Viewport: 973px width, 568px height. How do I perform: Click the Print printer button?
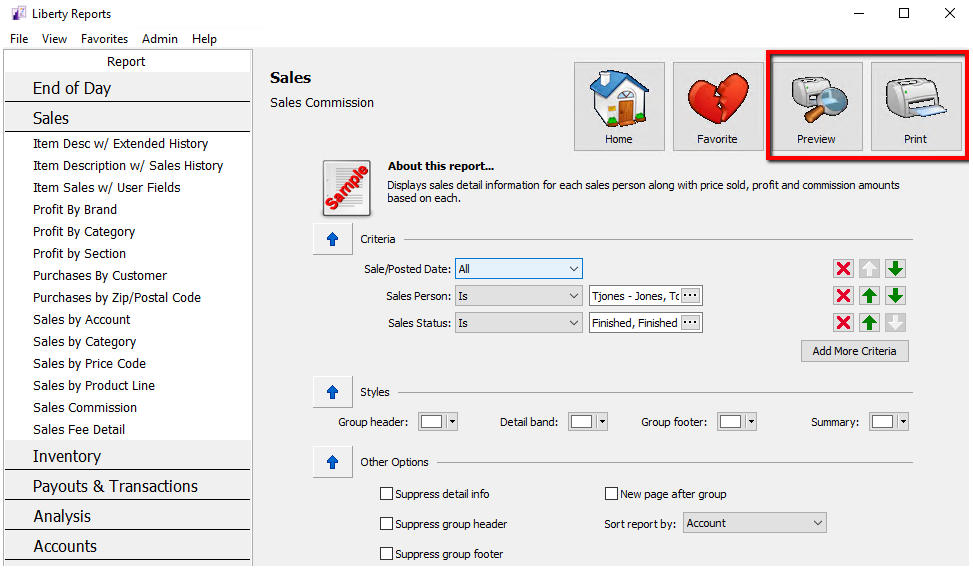pos(916,106)
